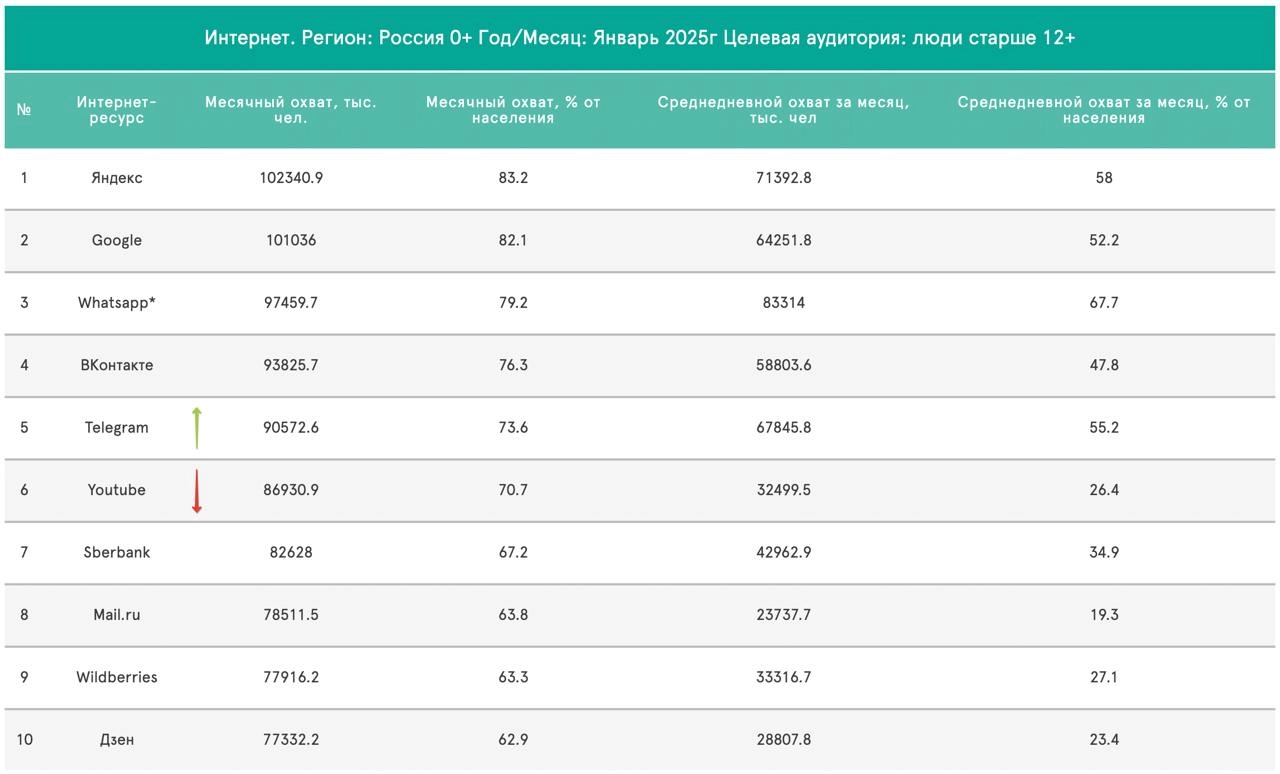The width and height of the screenshot is (1280, 774).
Task: Click the daily percent 47.8 for ВКонтакте
Action: point(1104,365)
